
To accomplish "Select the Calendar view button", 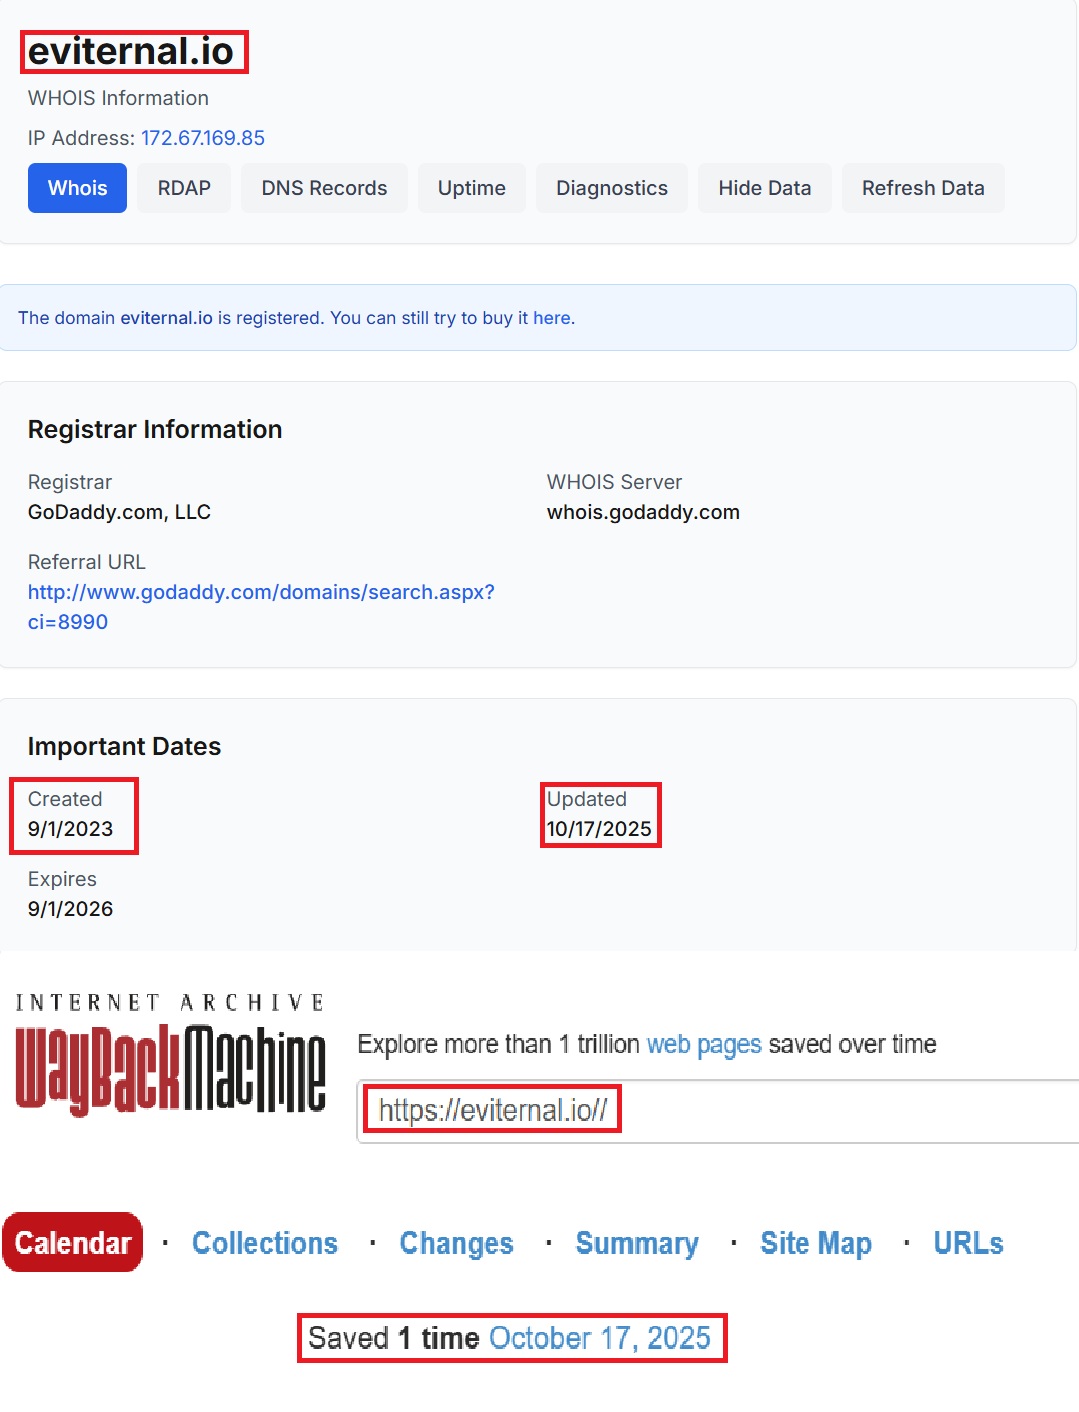I will pos(73,1243).
